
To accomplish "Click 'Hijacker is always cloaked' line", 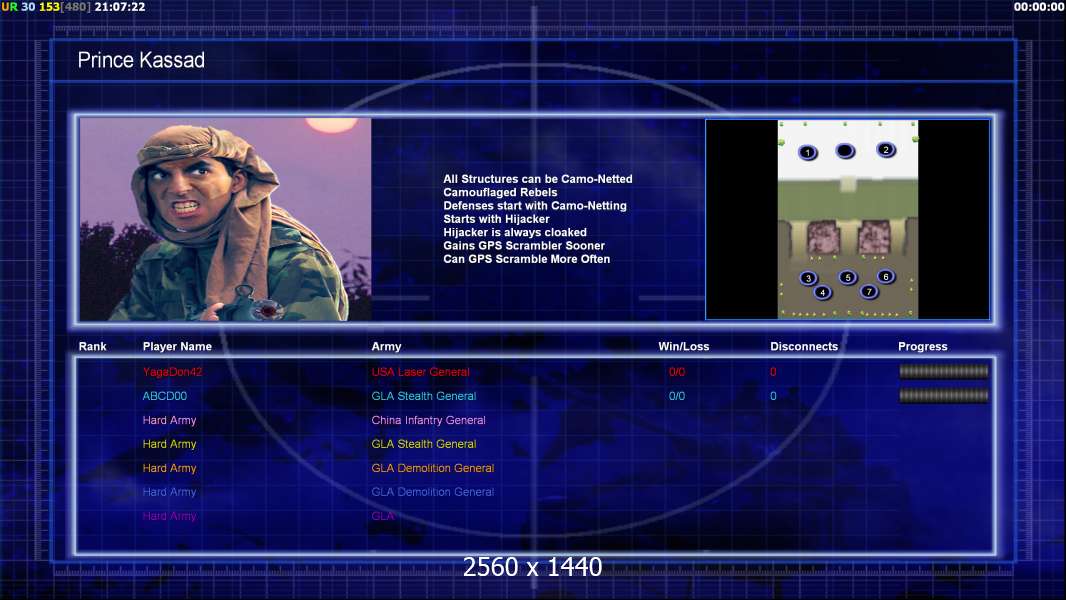I will (x=515, y=232).
